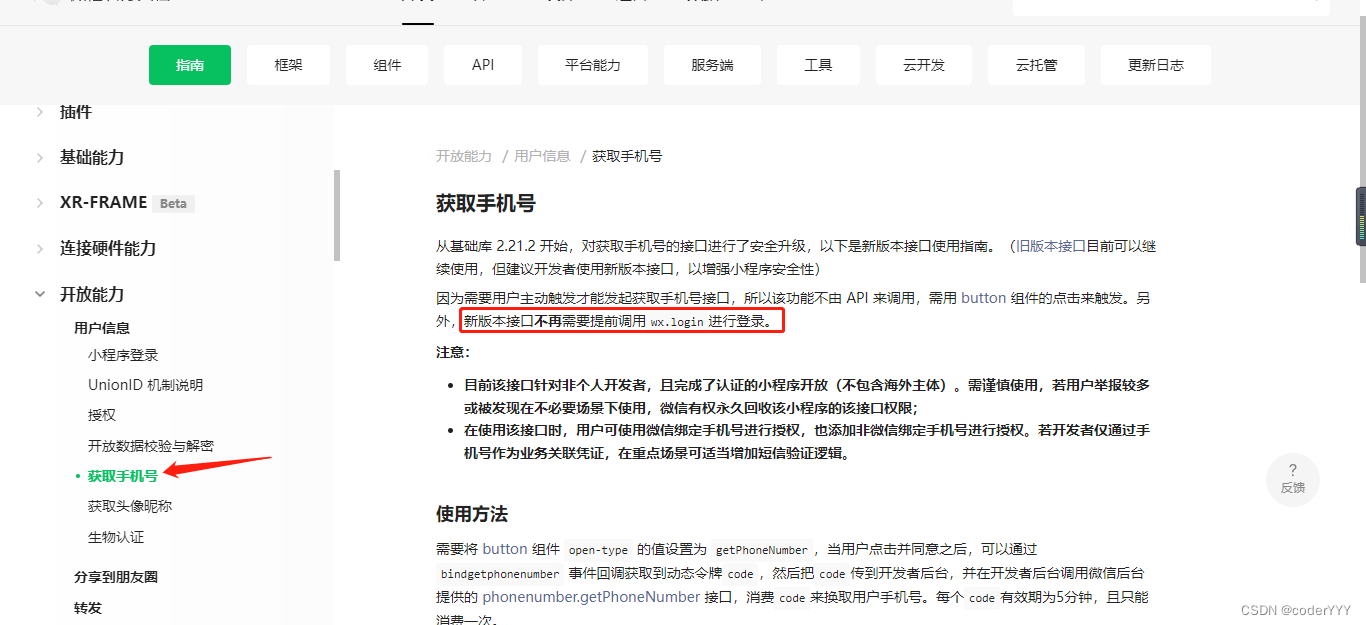The width and height of the screenshot is (1366, 625).
Task: Open the API tab
Action: 483,65
